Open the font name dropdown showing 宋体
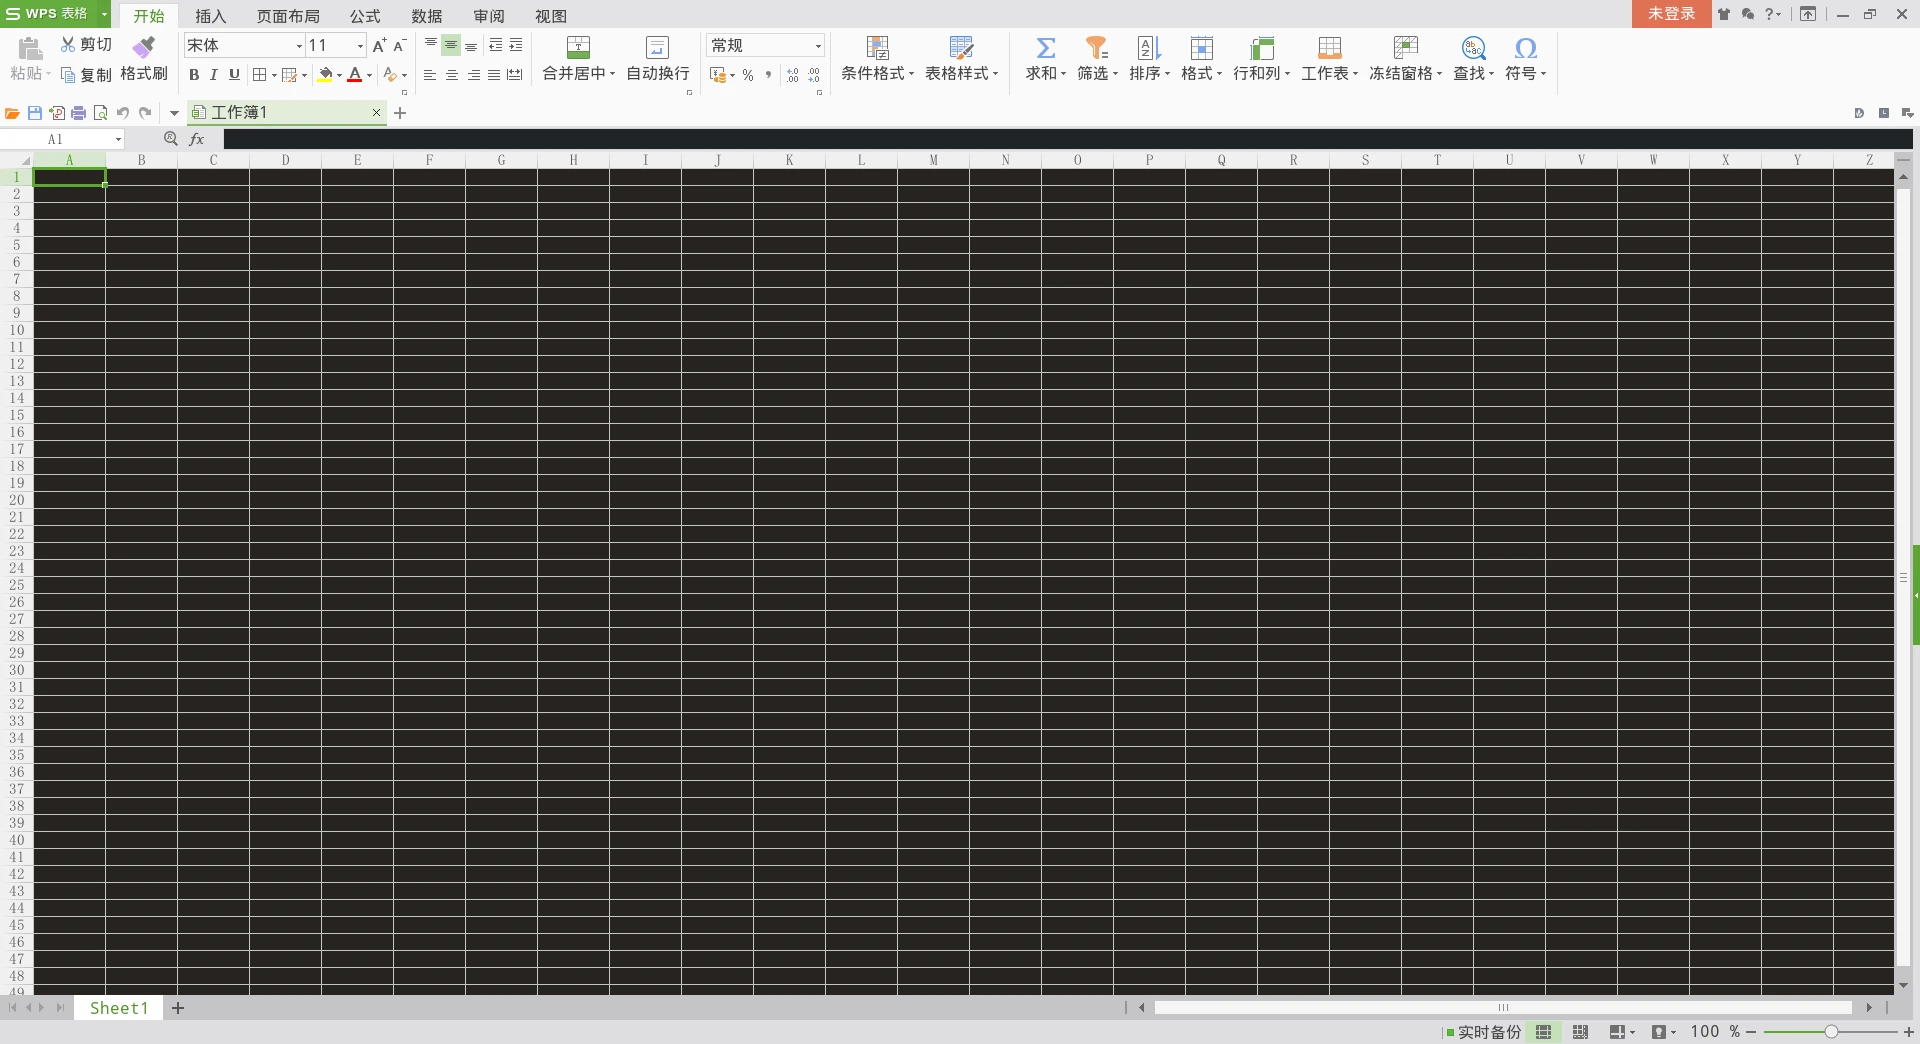This screenshot has height=1044, width=1920. tap(298, 46)
